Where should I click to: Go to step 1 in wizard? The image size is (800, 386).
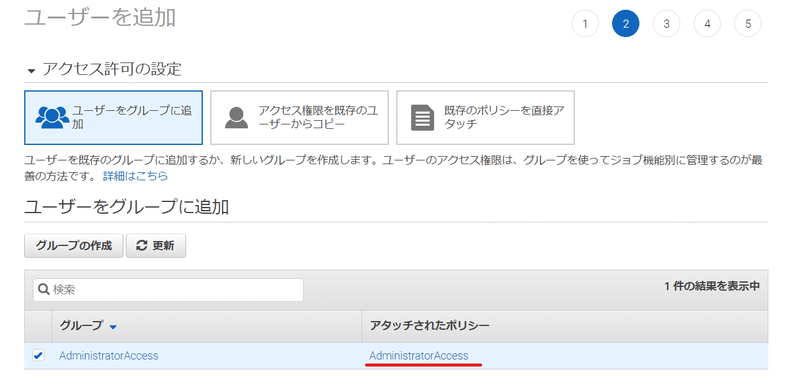click(585, 24)
